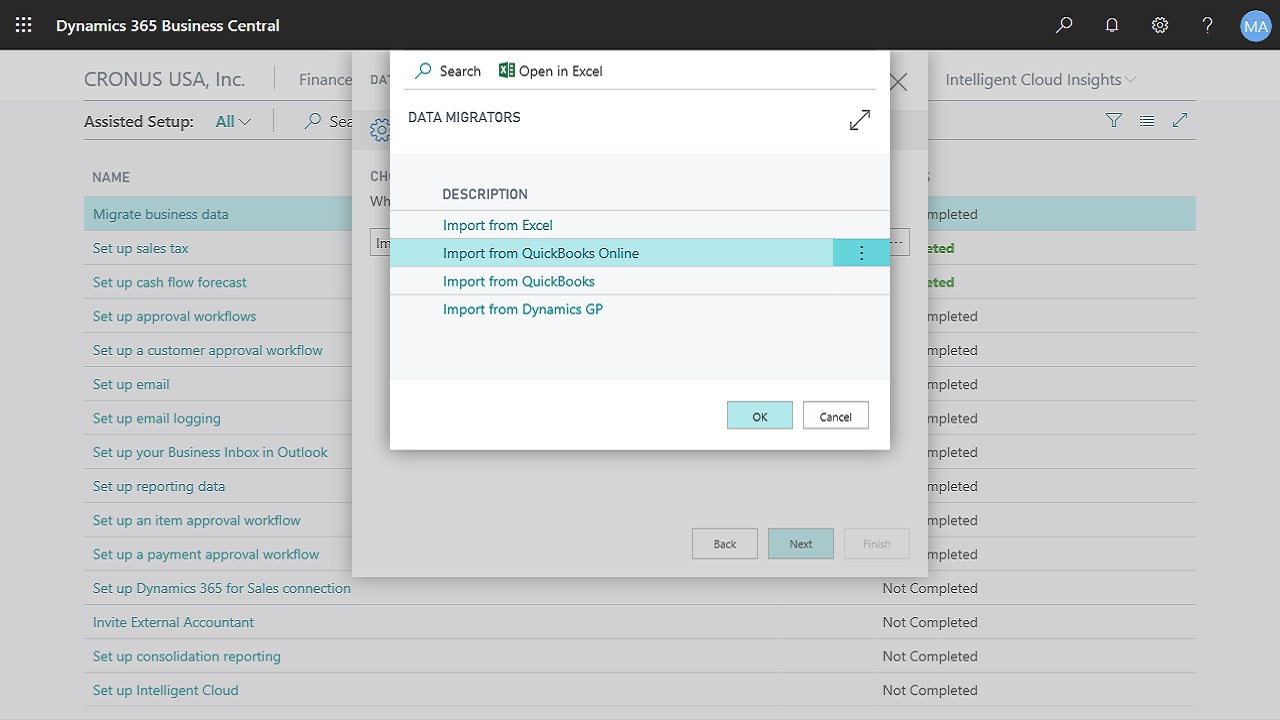1280x720 pixels.
Task: Click Not Completed status for Dynamics 365 Sales connection
Action: (x=930, y=588)
